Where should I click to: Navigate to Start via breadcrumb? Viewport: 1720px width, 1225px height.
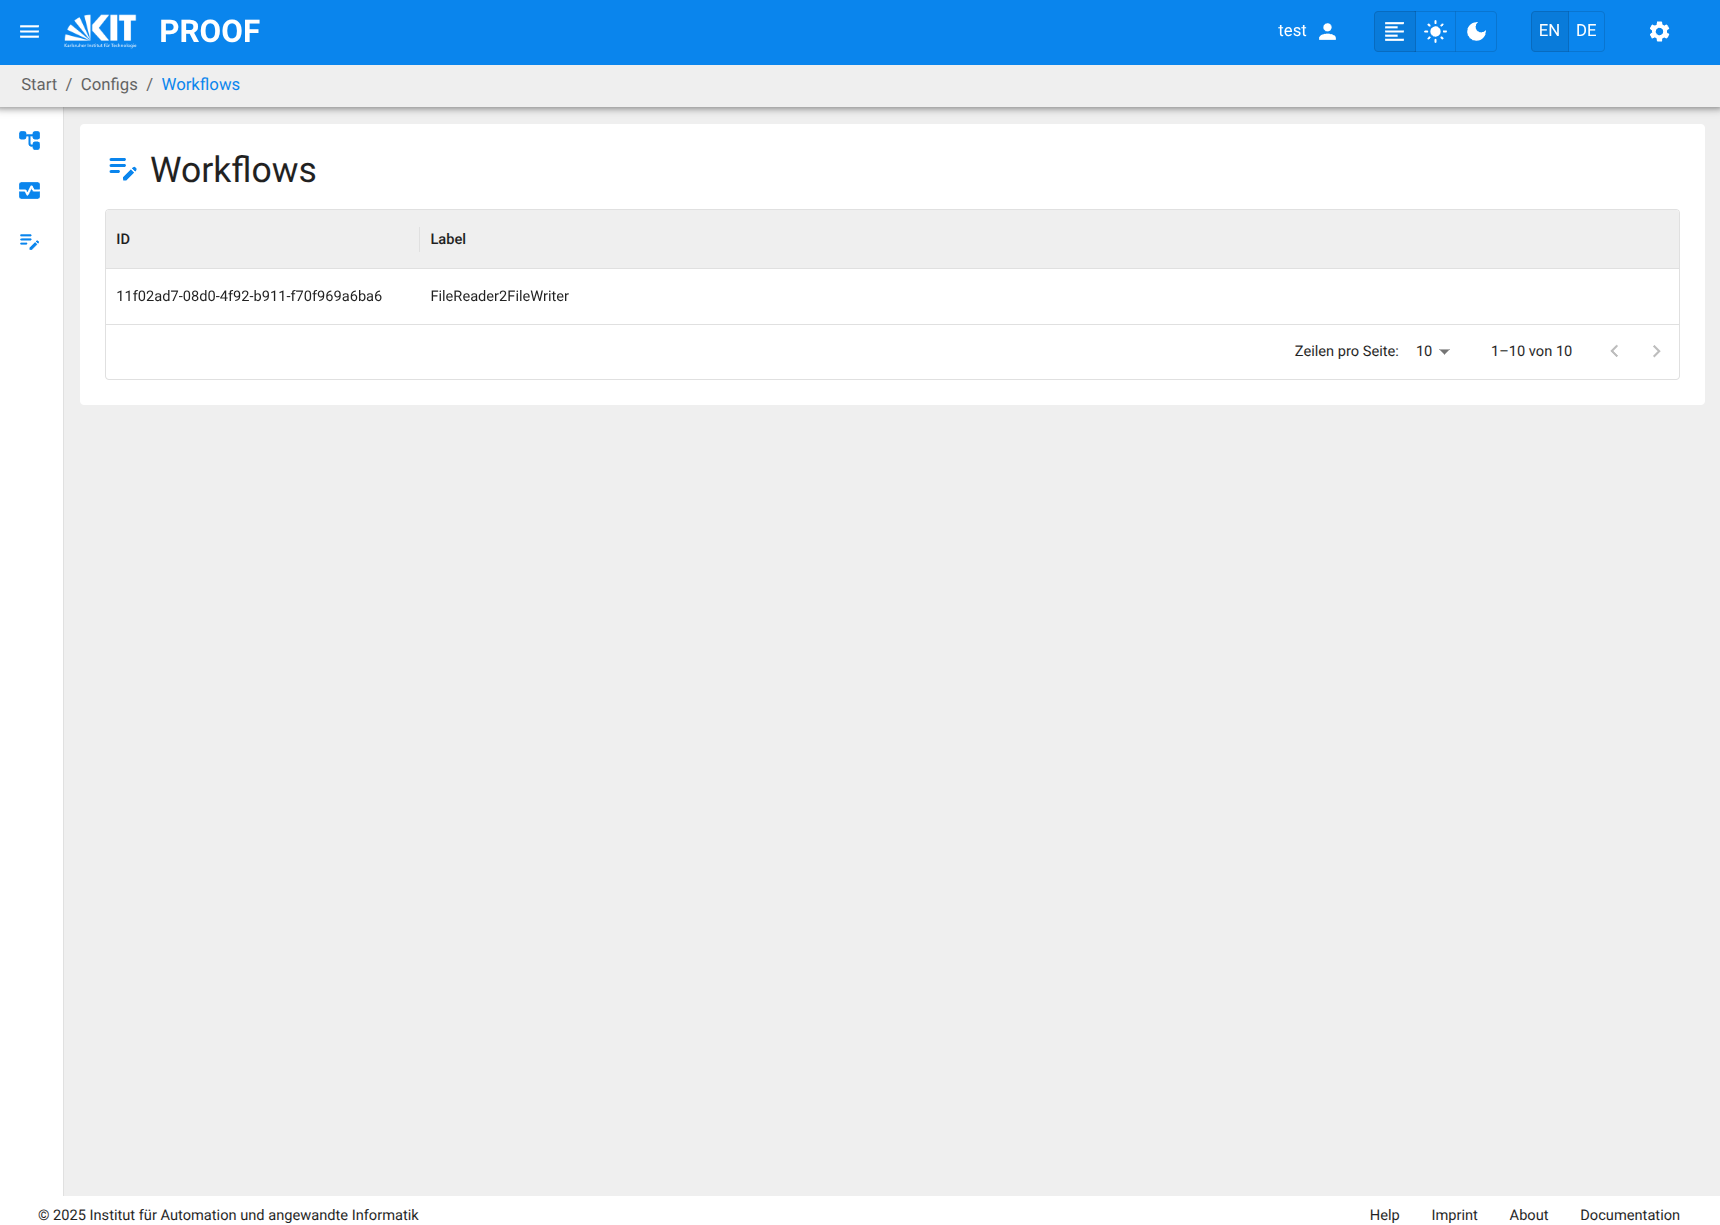click(x=38, y=84)
